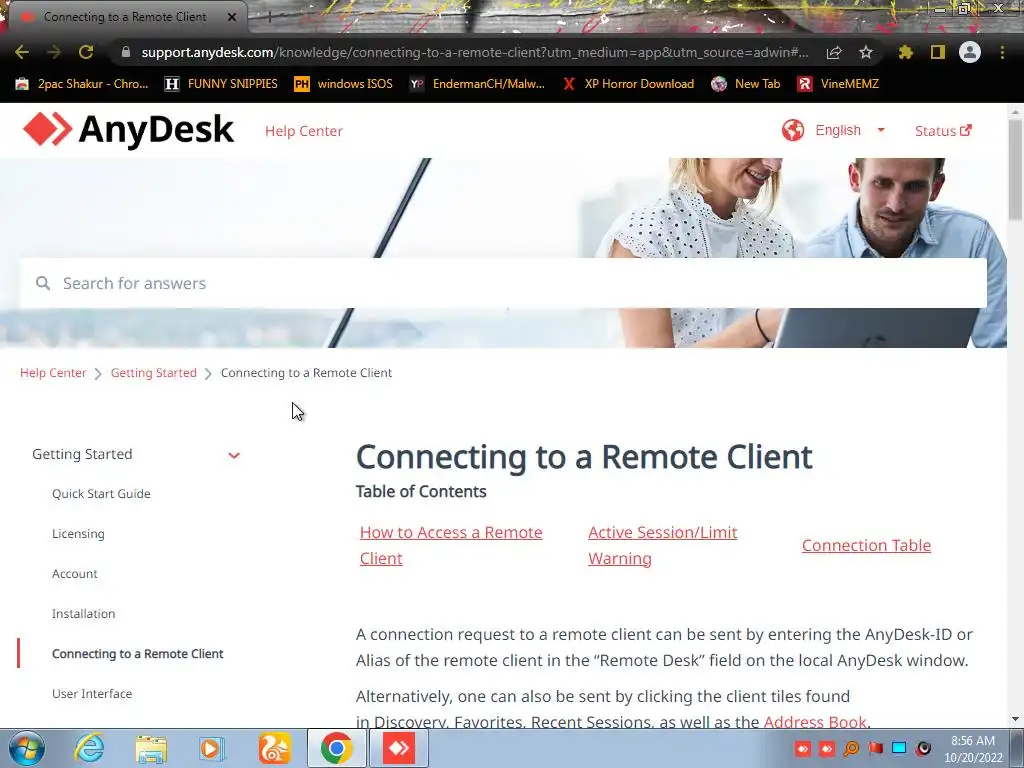1024x768 pixels.
Task: Open the XP Horror Download bookmark
Action: click(x=628, y=84)
